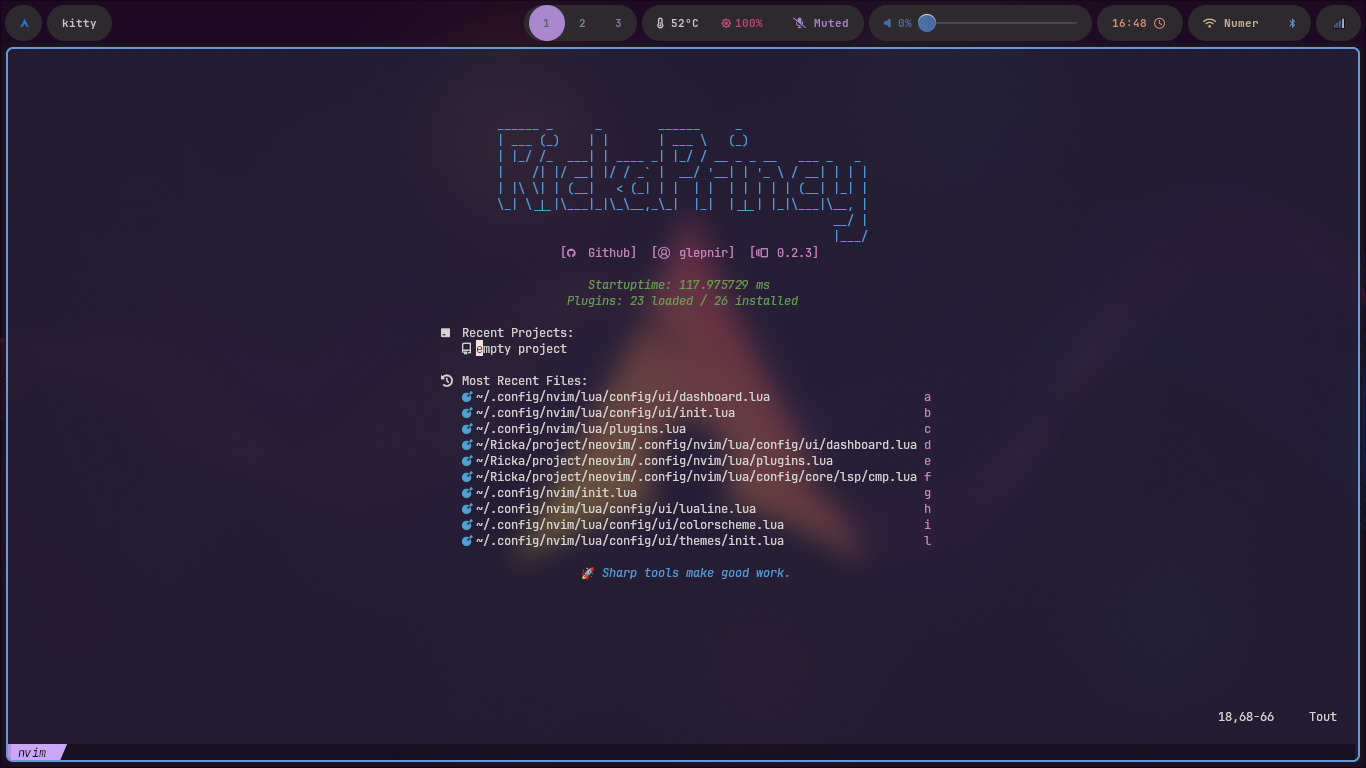Click the Sharp tools make good work quote
Image resolution: width=1366 pixels, height=768 pixels.
pyautogui.click(x=696, y=573)
